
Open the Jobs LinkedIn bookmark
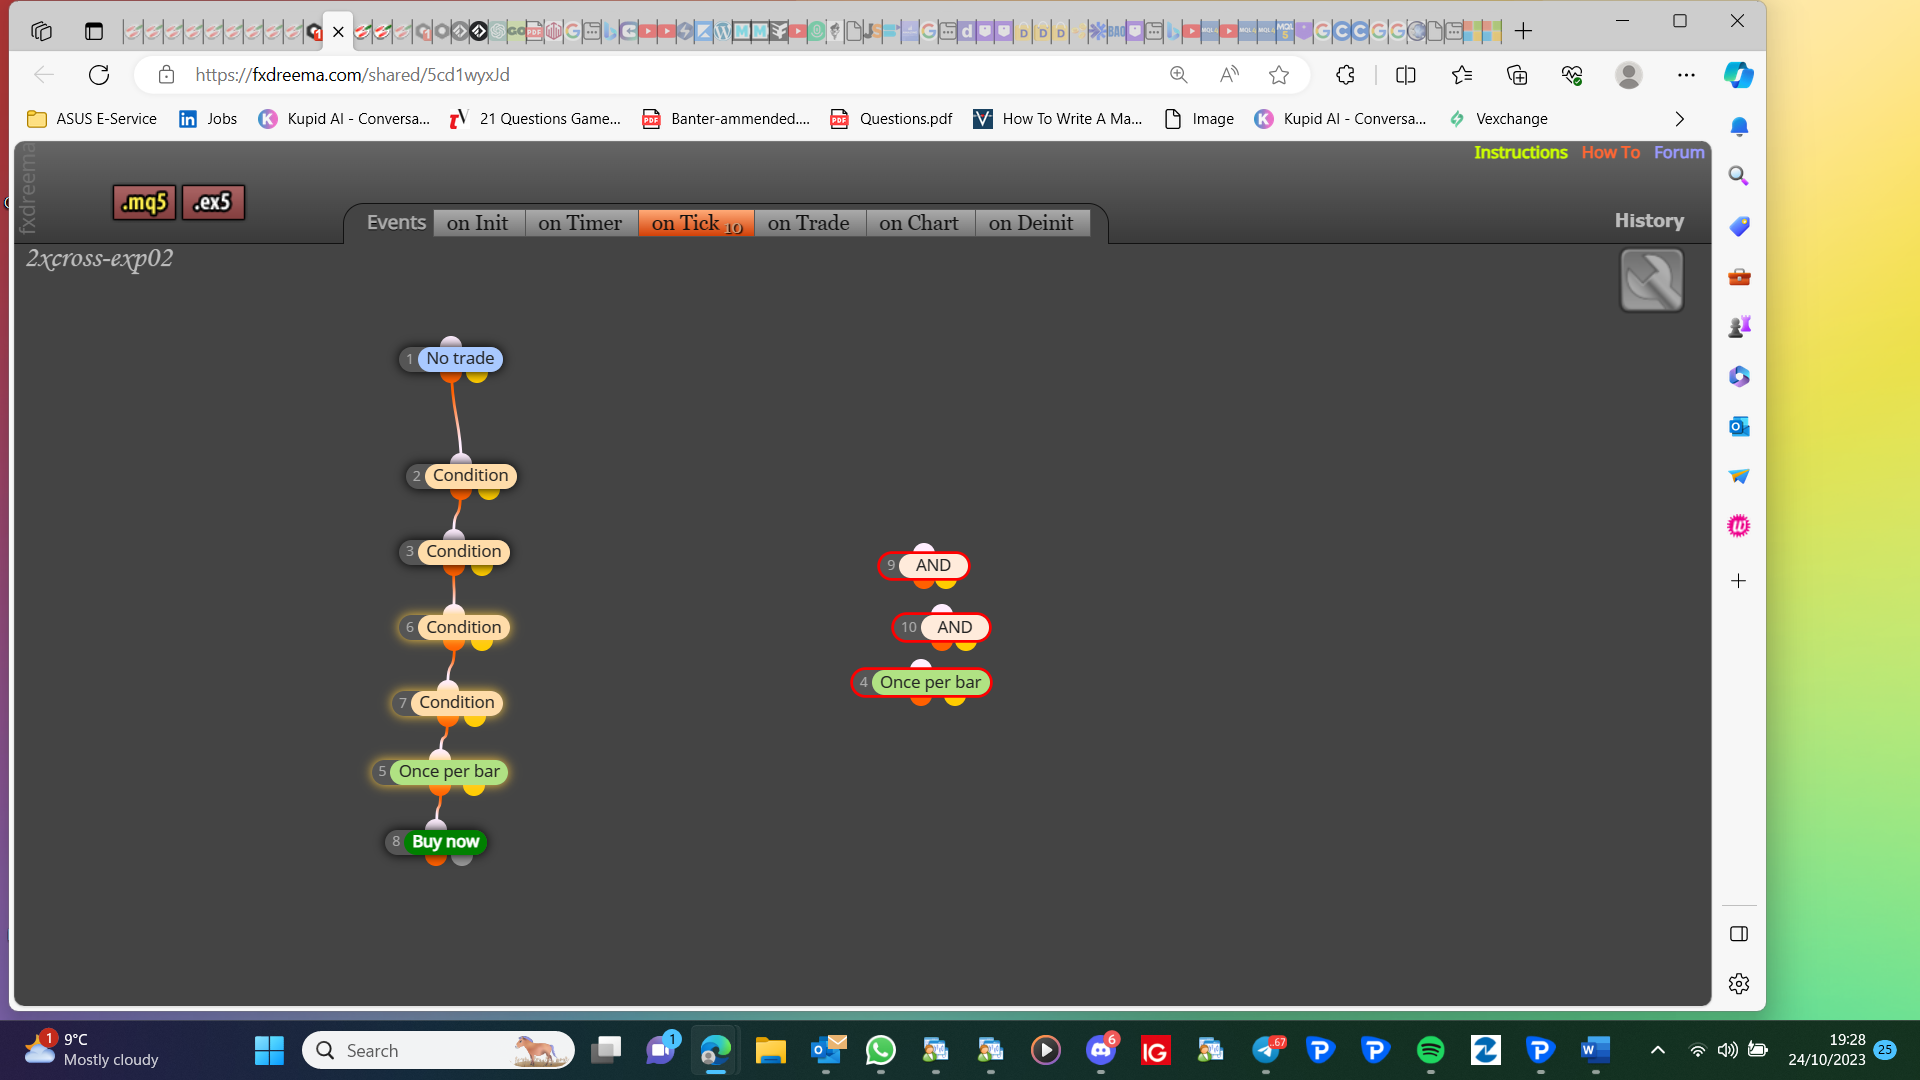208,119
